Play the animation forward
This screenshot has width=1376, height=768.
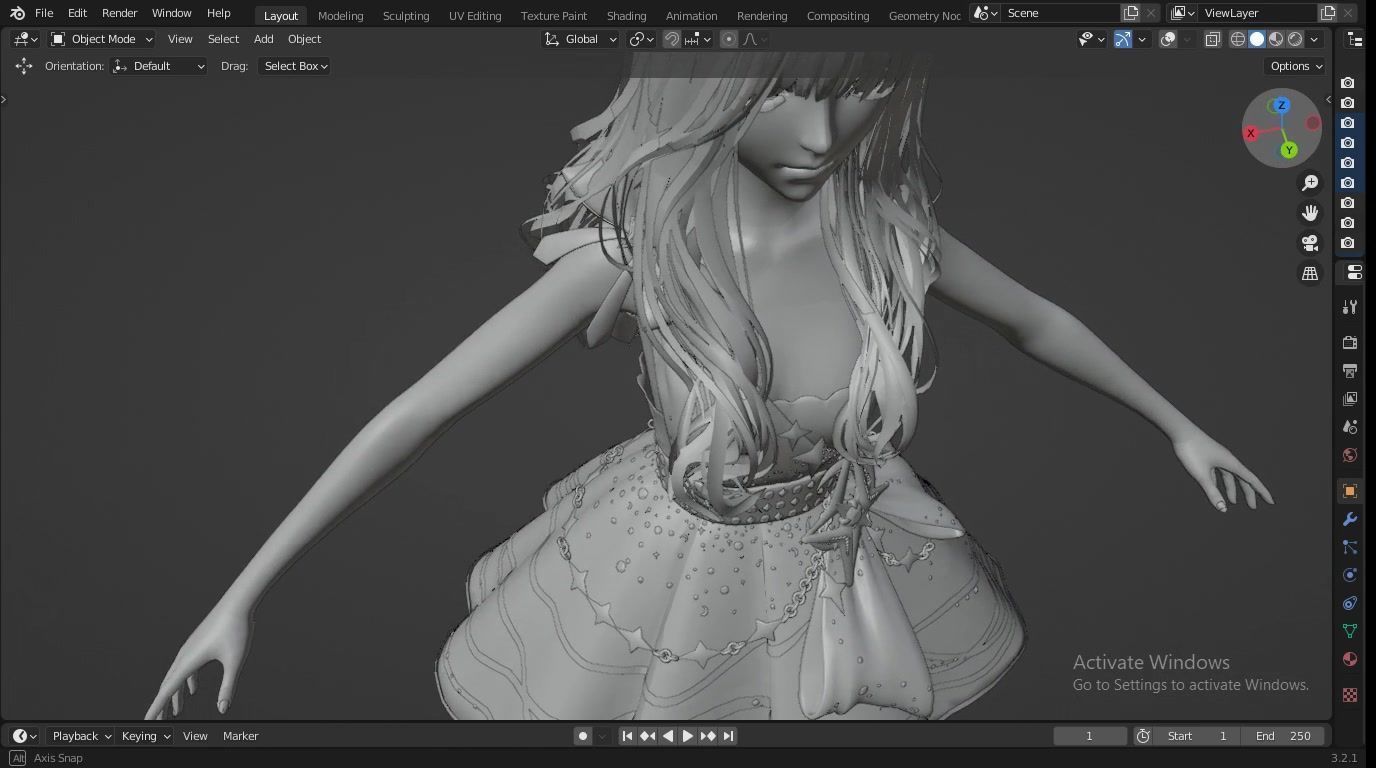click(688, 736)
